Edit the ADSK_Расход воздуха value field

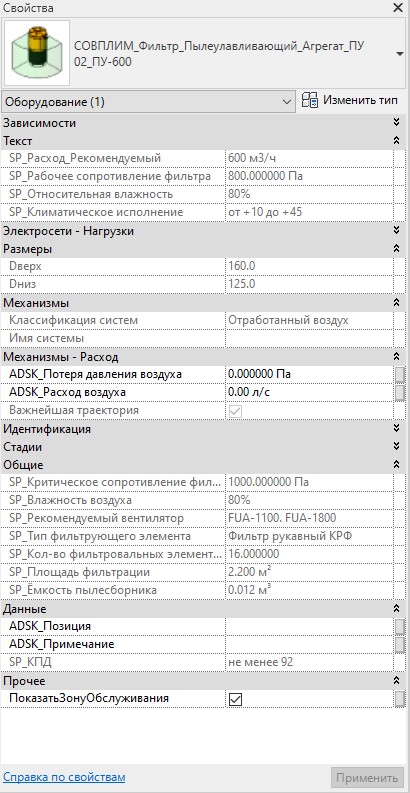(309, 392)
